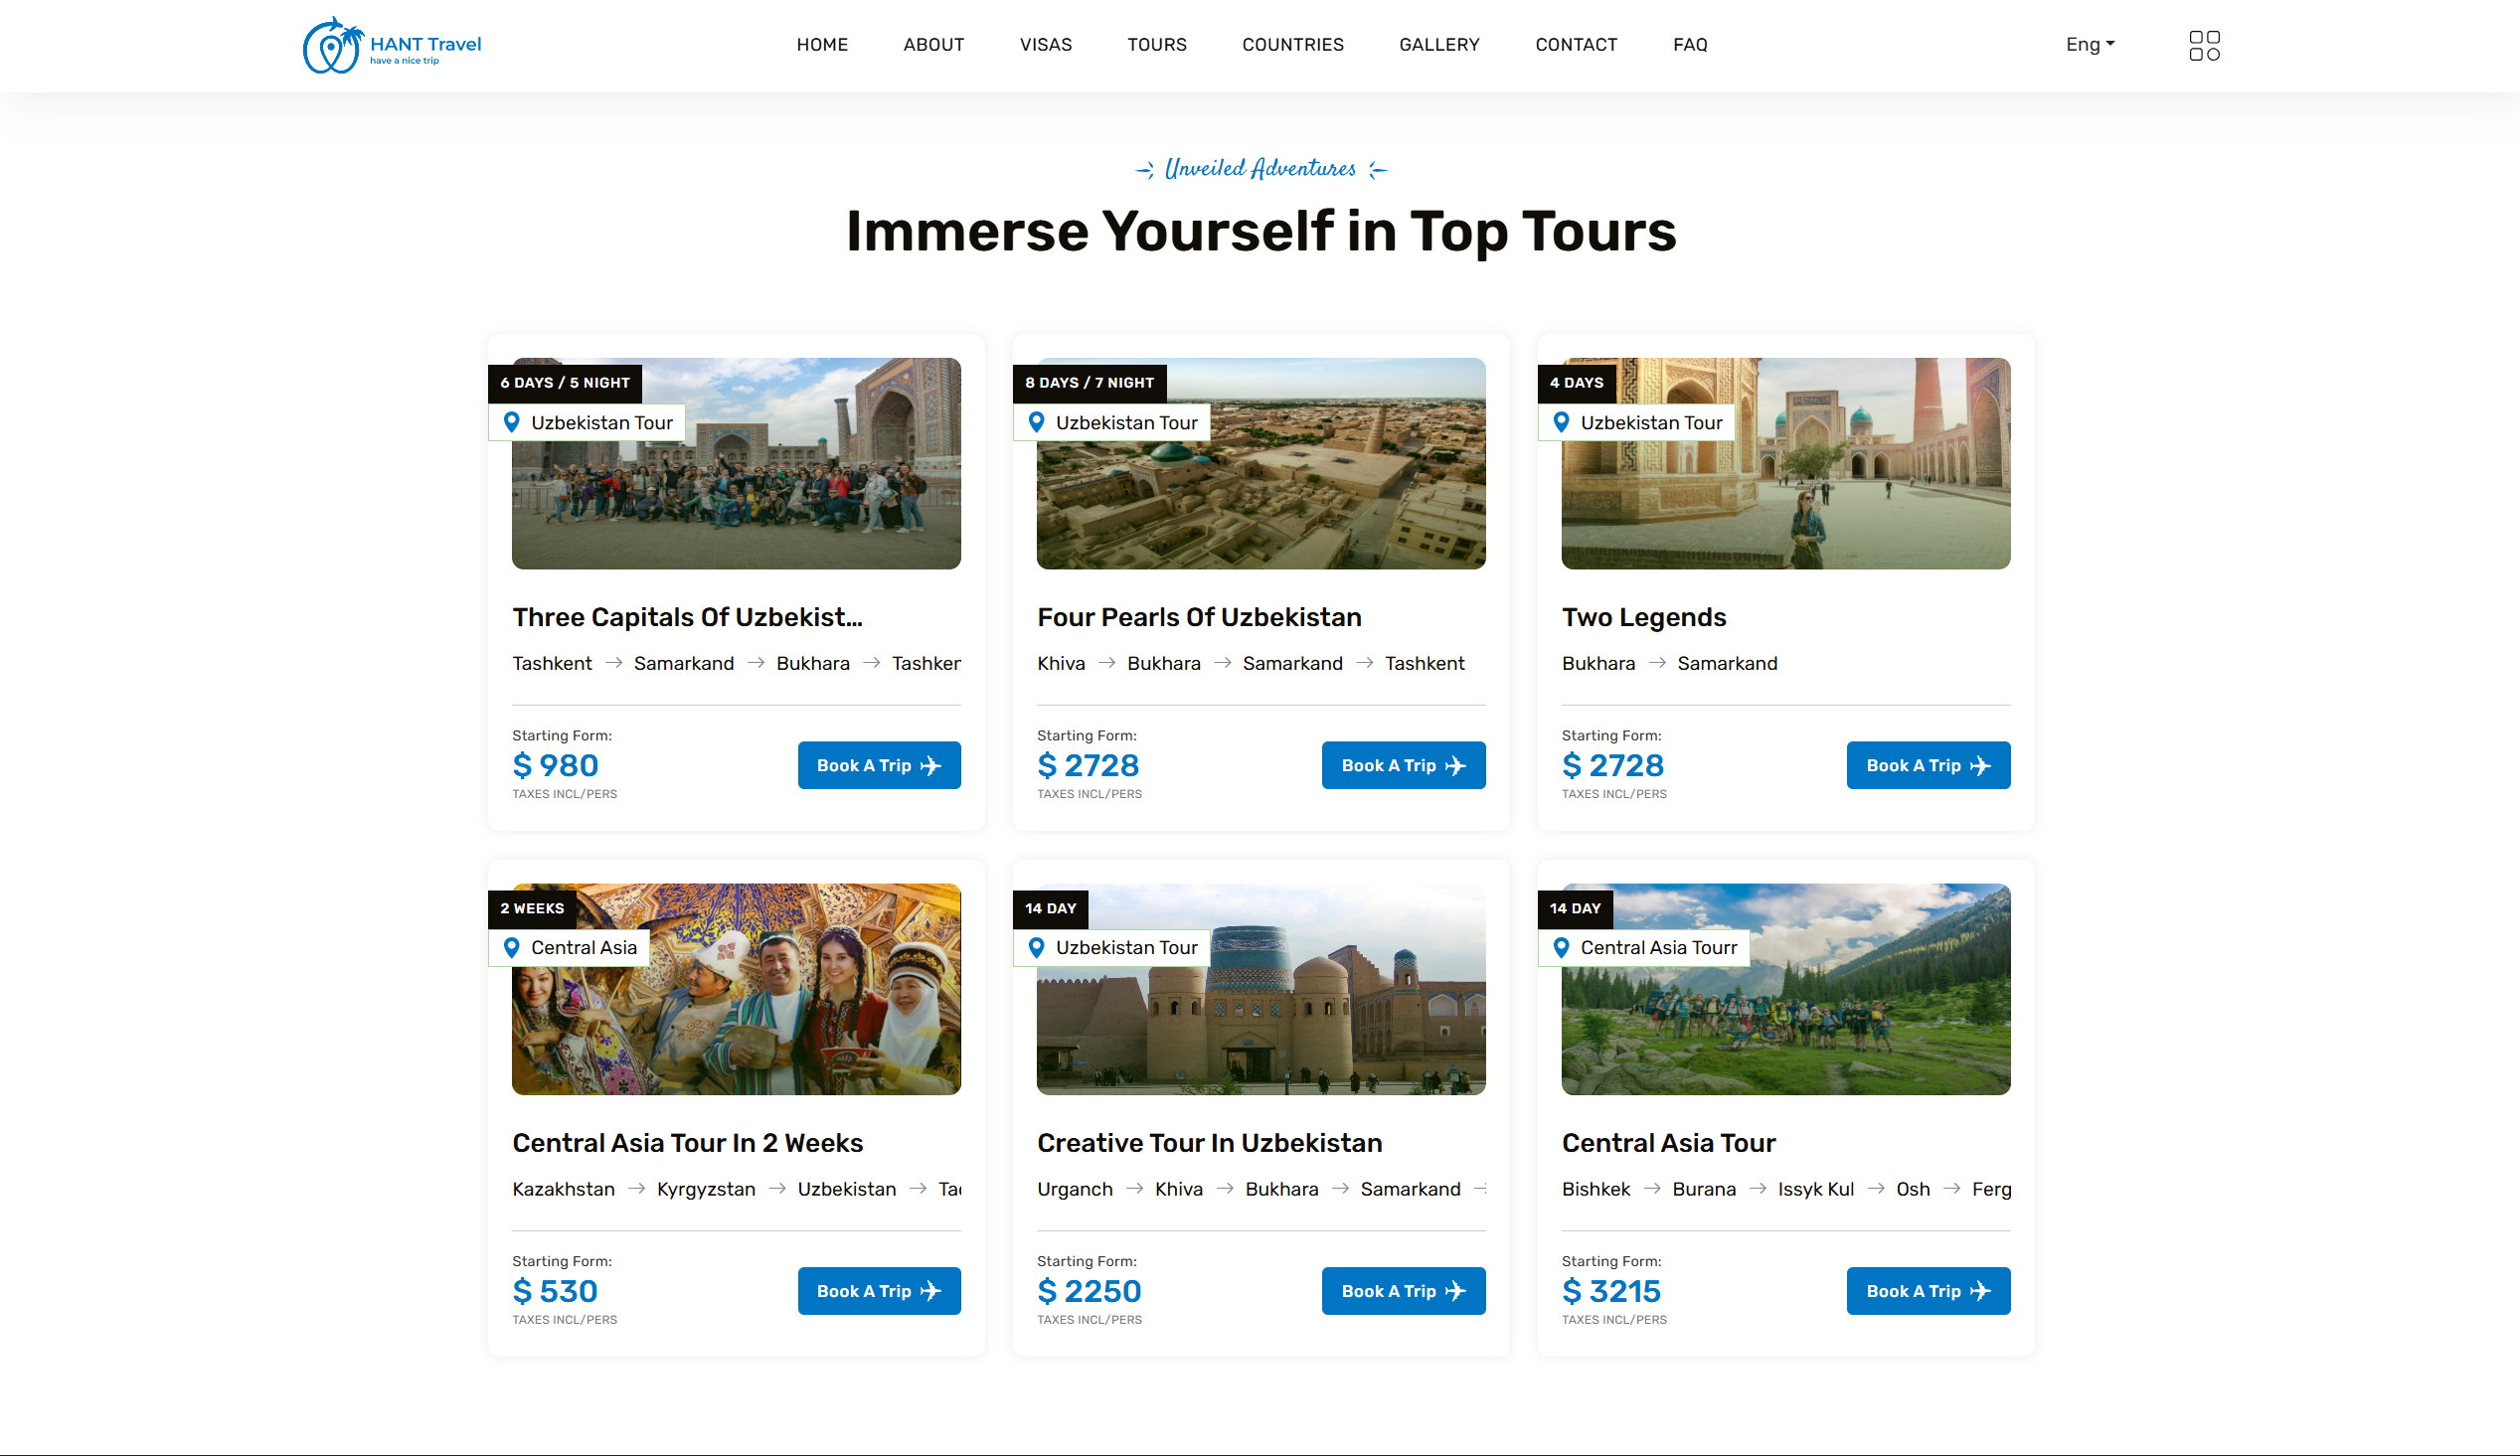
Task: Click location pin on Two Legends card
Action: click(1560, 422)
